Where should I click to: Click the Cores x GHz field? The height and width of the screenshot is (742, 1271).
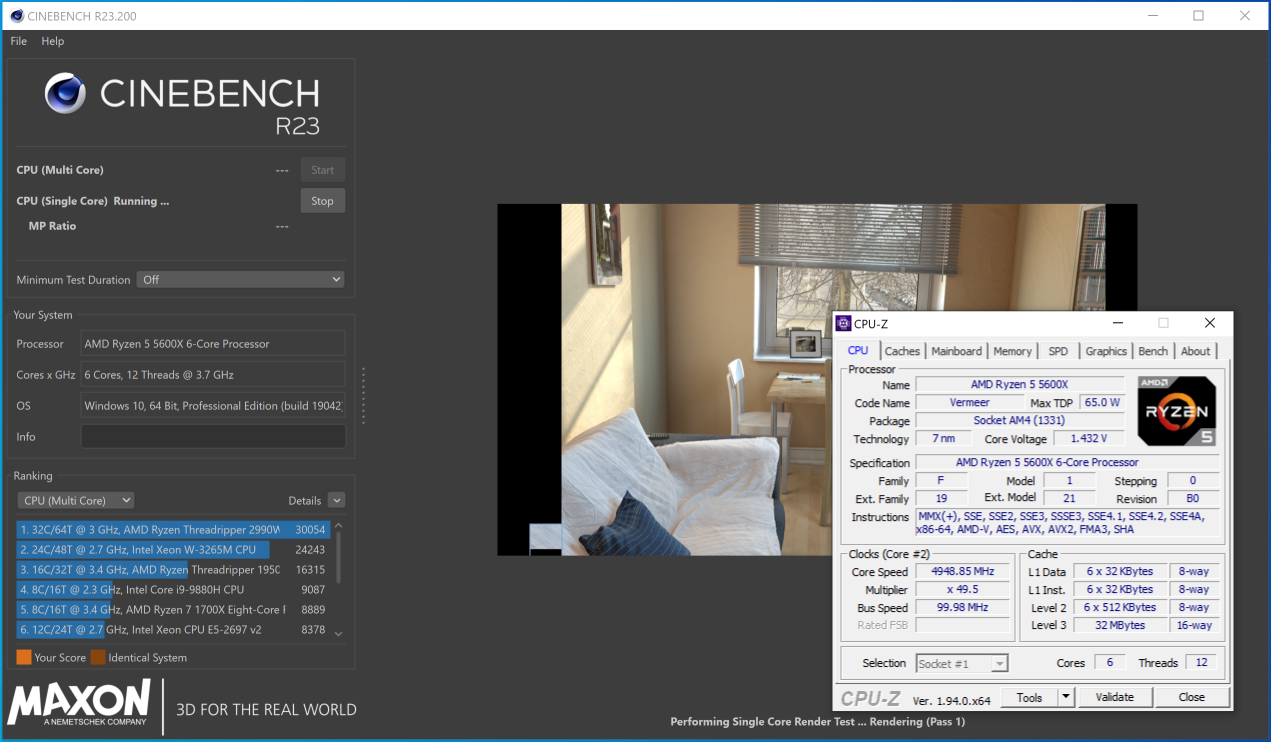coord(213,375)
